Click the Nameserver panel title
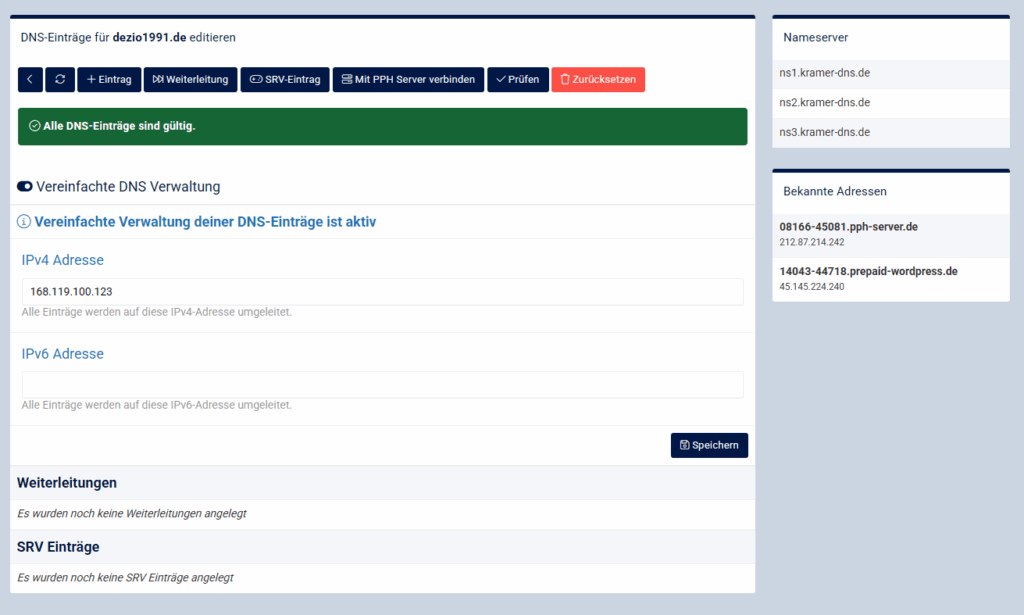 point(816,38)
